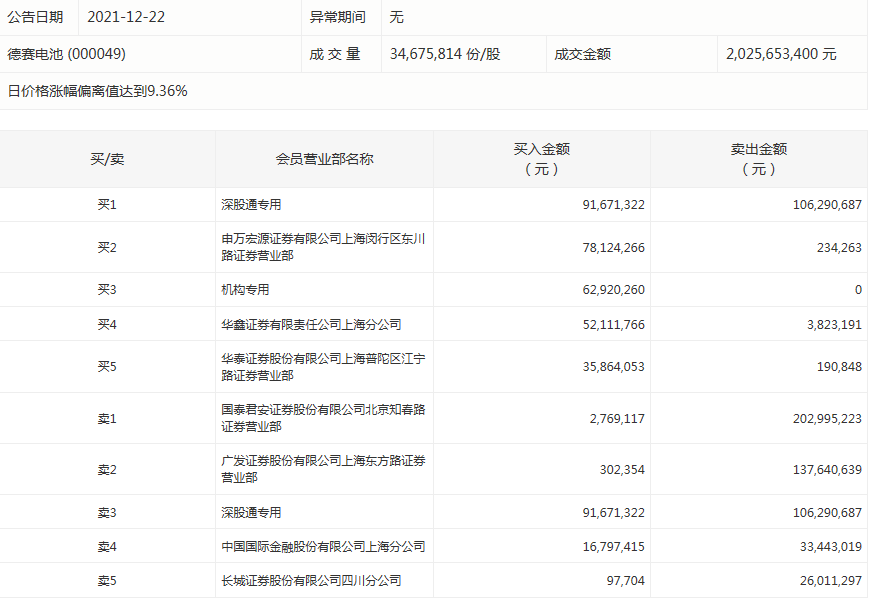
Task: Open 国泰君安证券 北京知春路 branch
Action: coord(323,418)
